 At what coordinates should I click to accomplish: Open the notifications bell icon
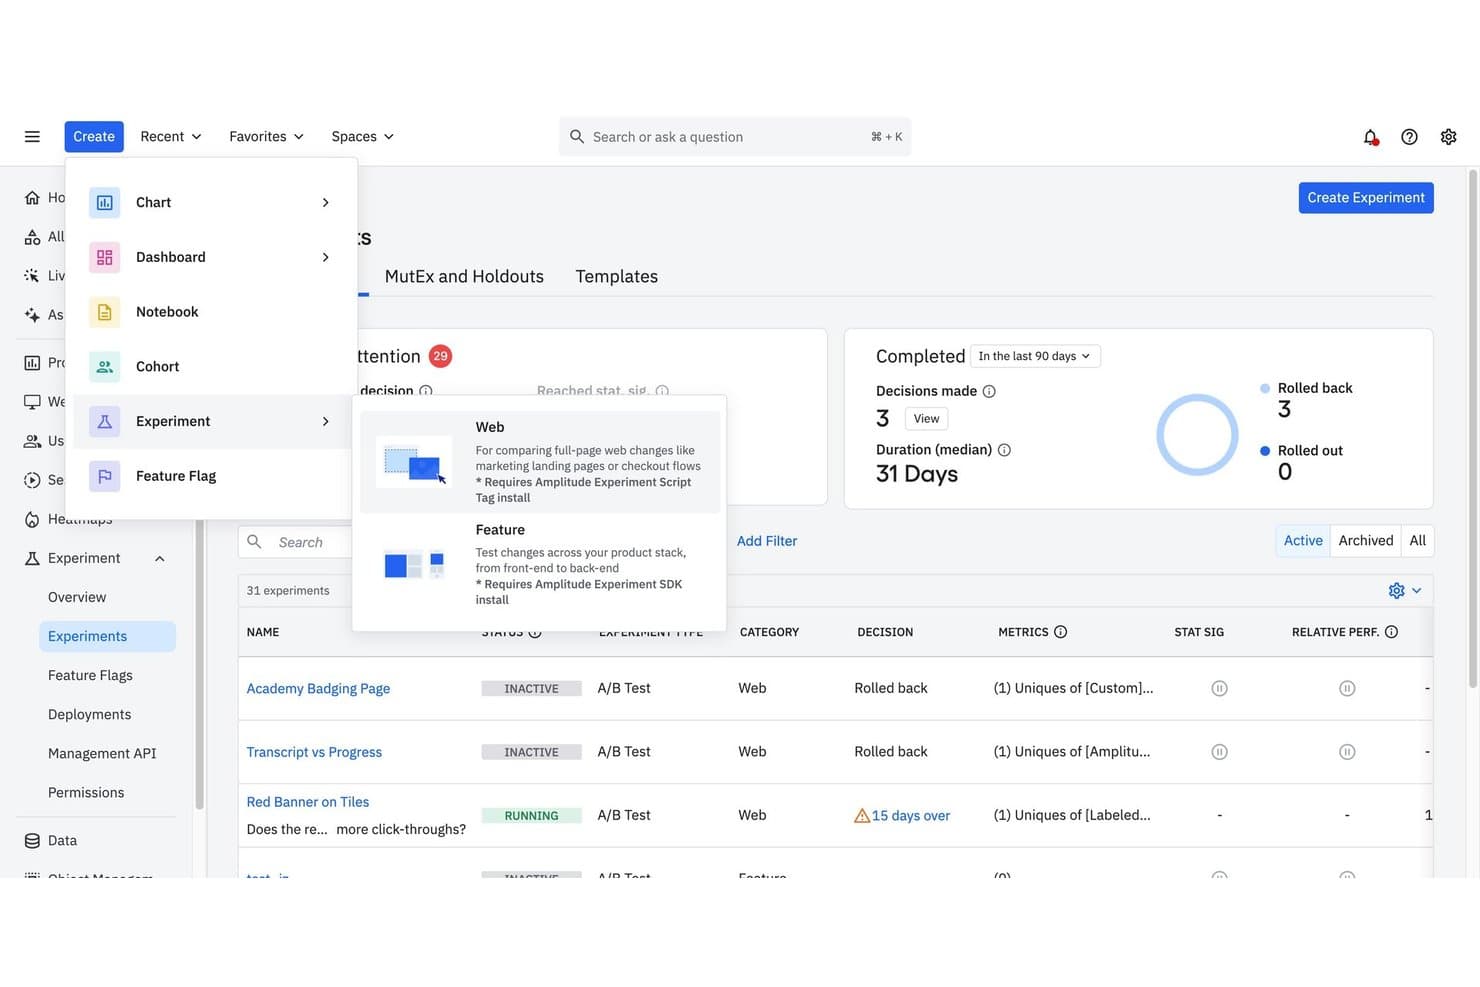pyautogui.click(x=1370, y=137)
